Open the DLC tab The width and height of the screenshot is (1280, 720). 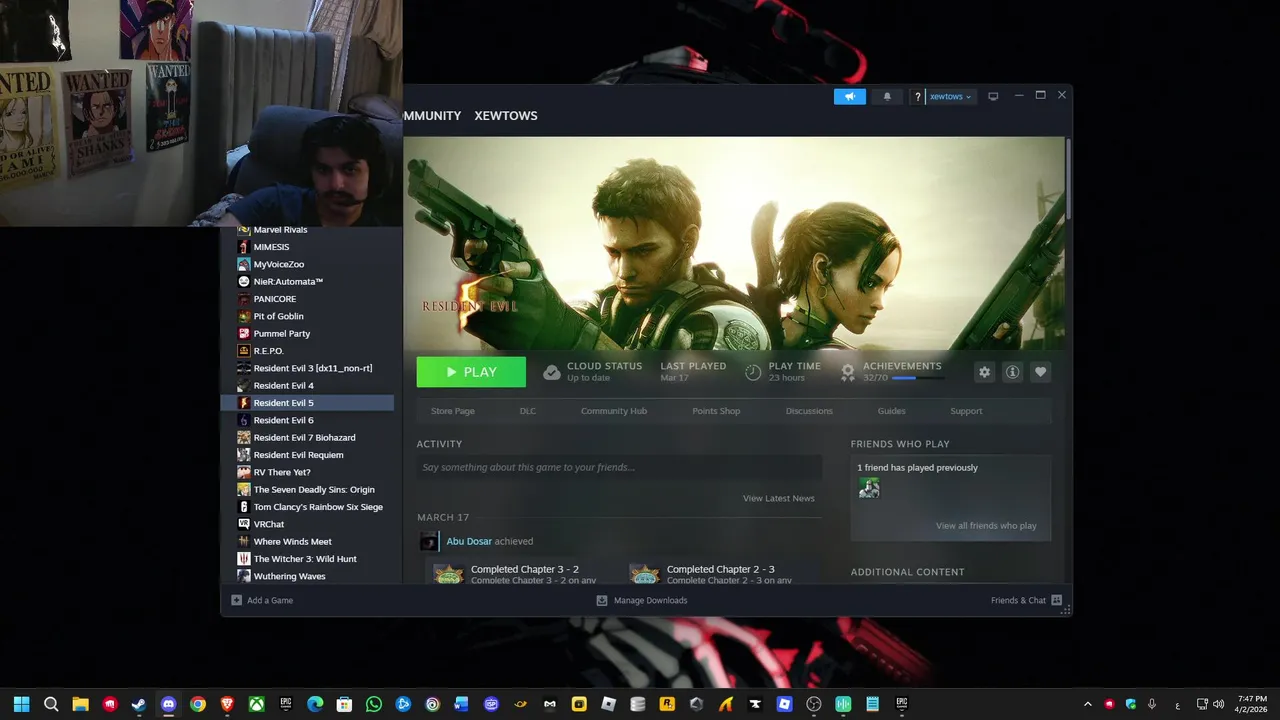coord(528,411)
